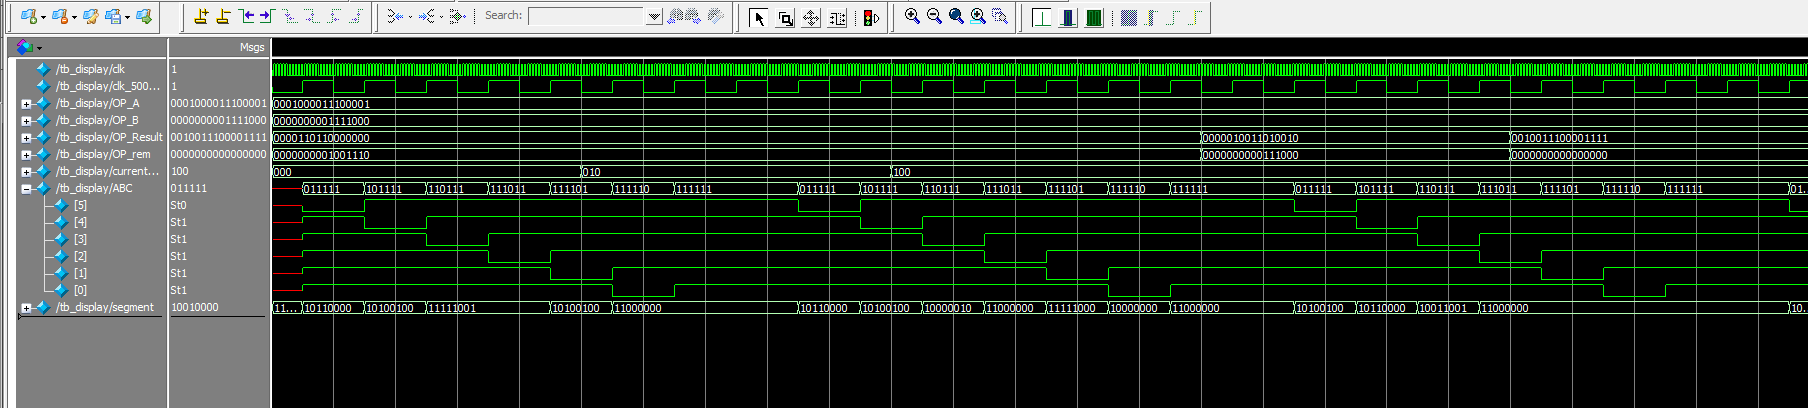Open the Search field dropdown arrow
1808x408 pixels.
pos(654,17)
